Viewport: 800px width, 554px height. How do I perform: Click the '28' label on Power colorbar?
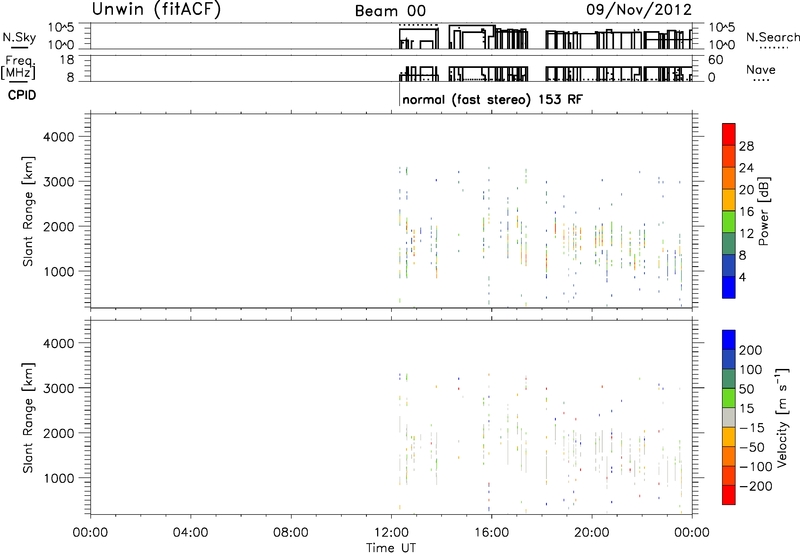click(746, 146)
